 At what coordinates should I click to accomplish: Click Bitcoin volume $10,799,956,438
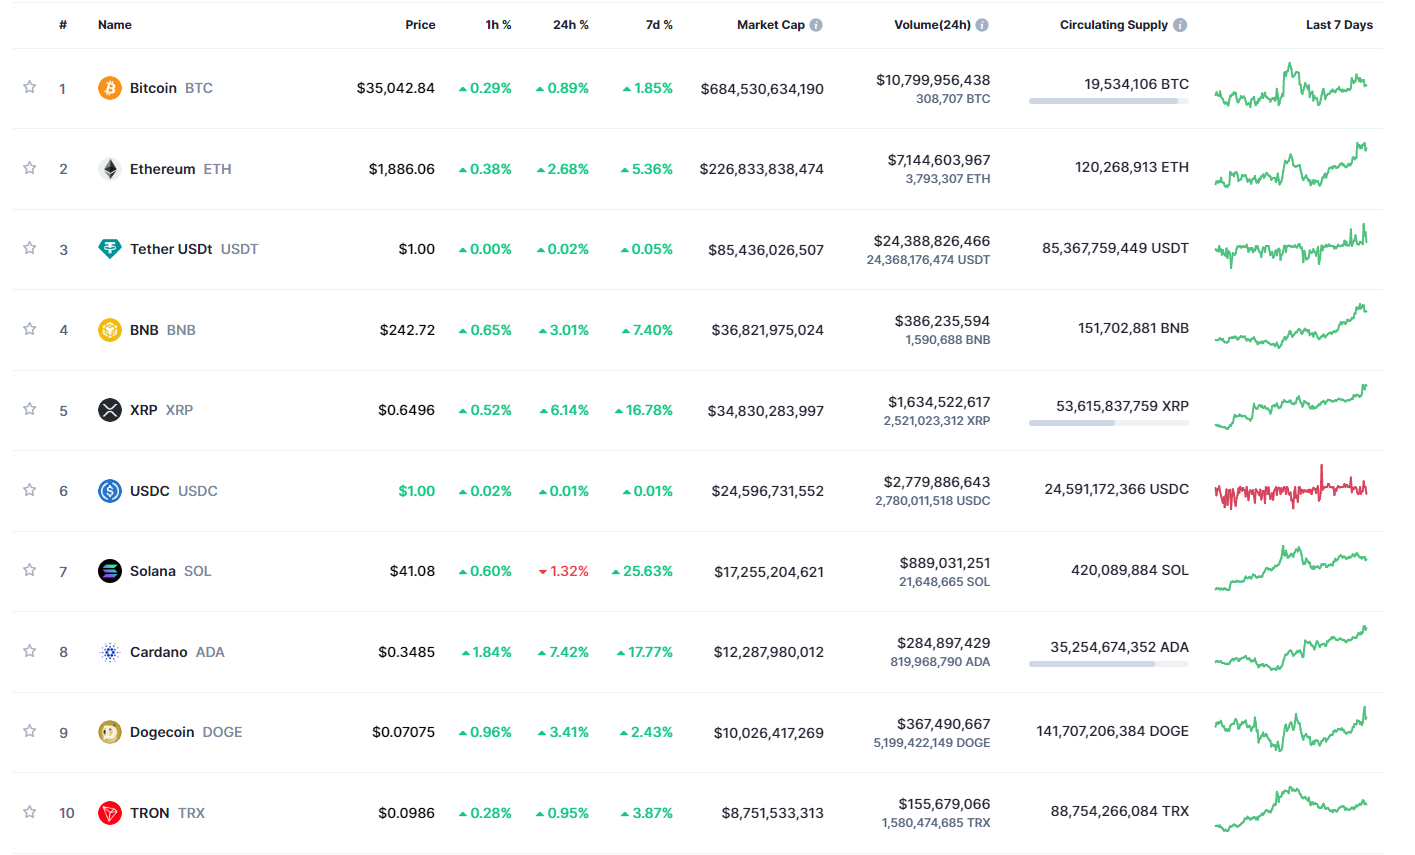click(933, 80)
